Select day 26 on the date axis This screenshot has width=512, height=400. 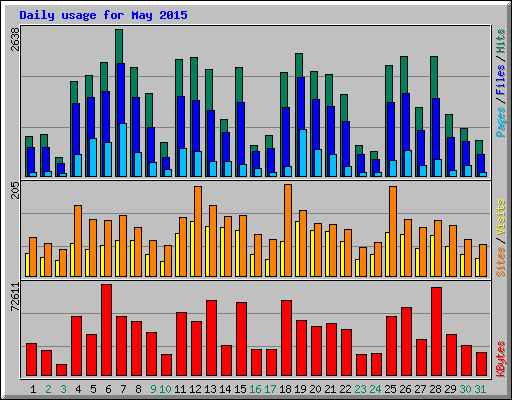click(405, 389)
